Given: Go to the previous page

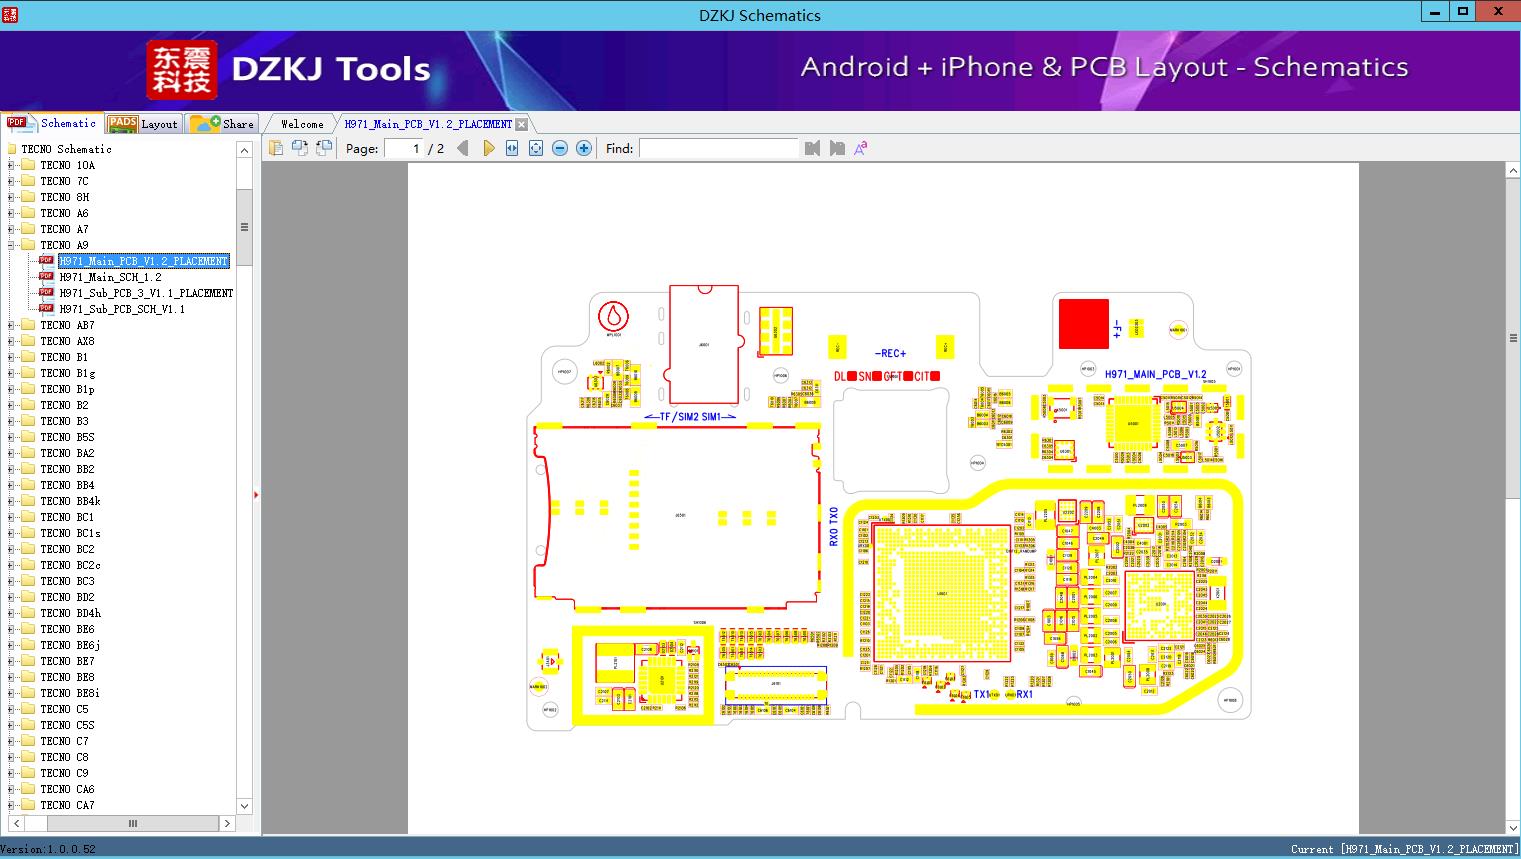Looking at the screenshot, I should [x=463, y=148].
